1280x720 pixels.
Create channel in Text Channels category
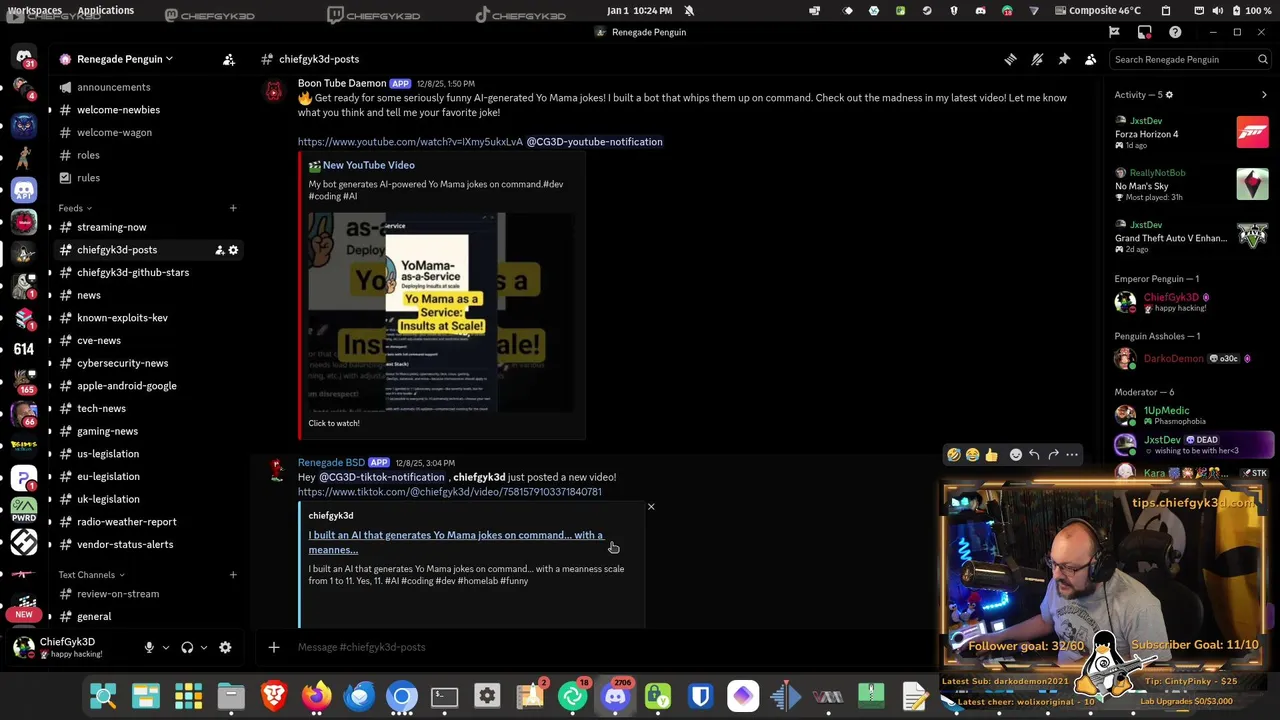tap(233, 574)
